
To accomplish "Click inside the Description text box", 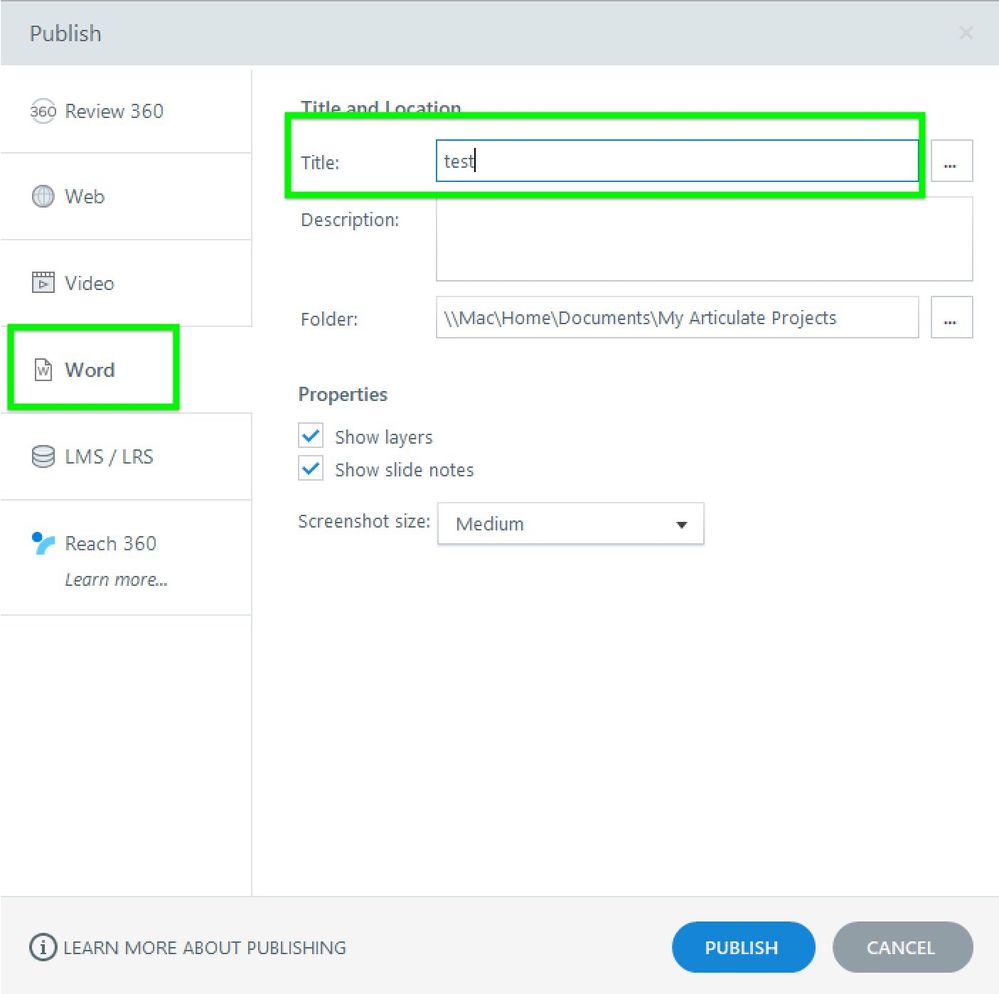I will point(703,239).
